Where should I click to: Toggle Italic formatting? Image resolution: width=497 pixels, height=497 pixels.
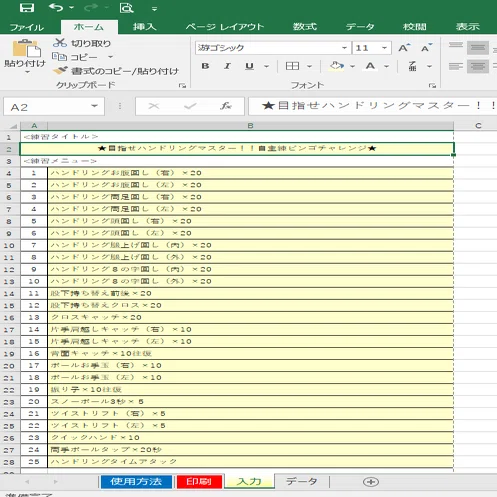coord(227,66)
